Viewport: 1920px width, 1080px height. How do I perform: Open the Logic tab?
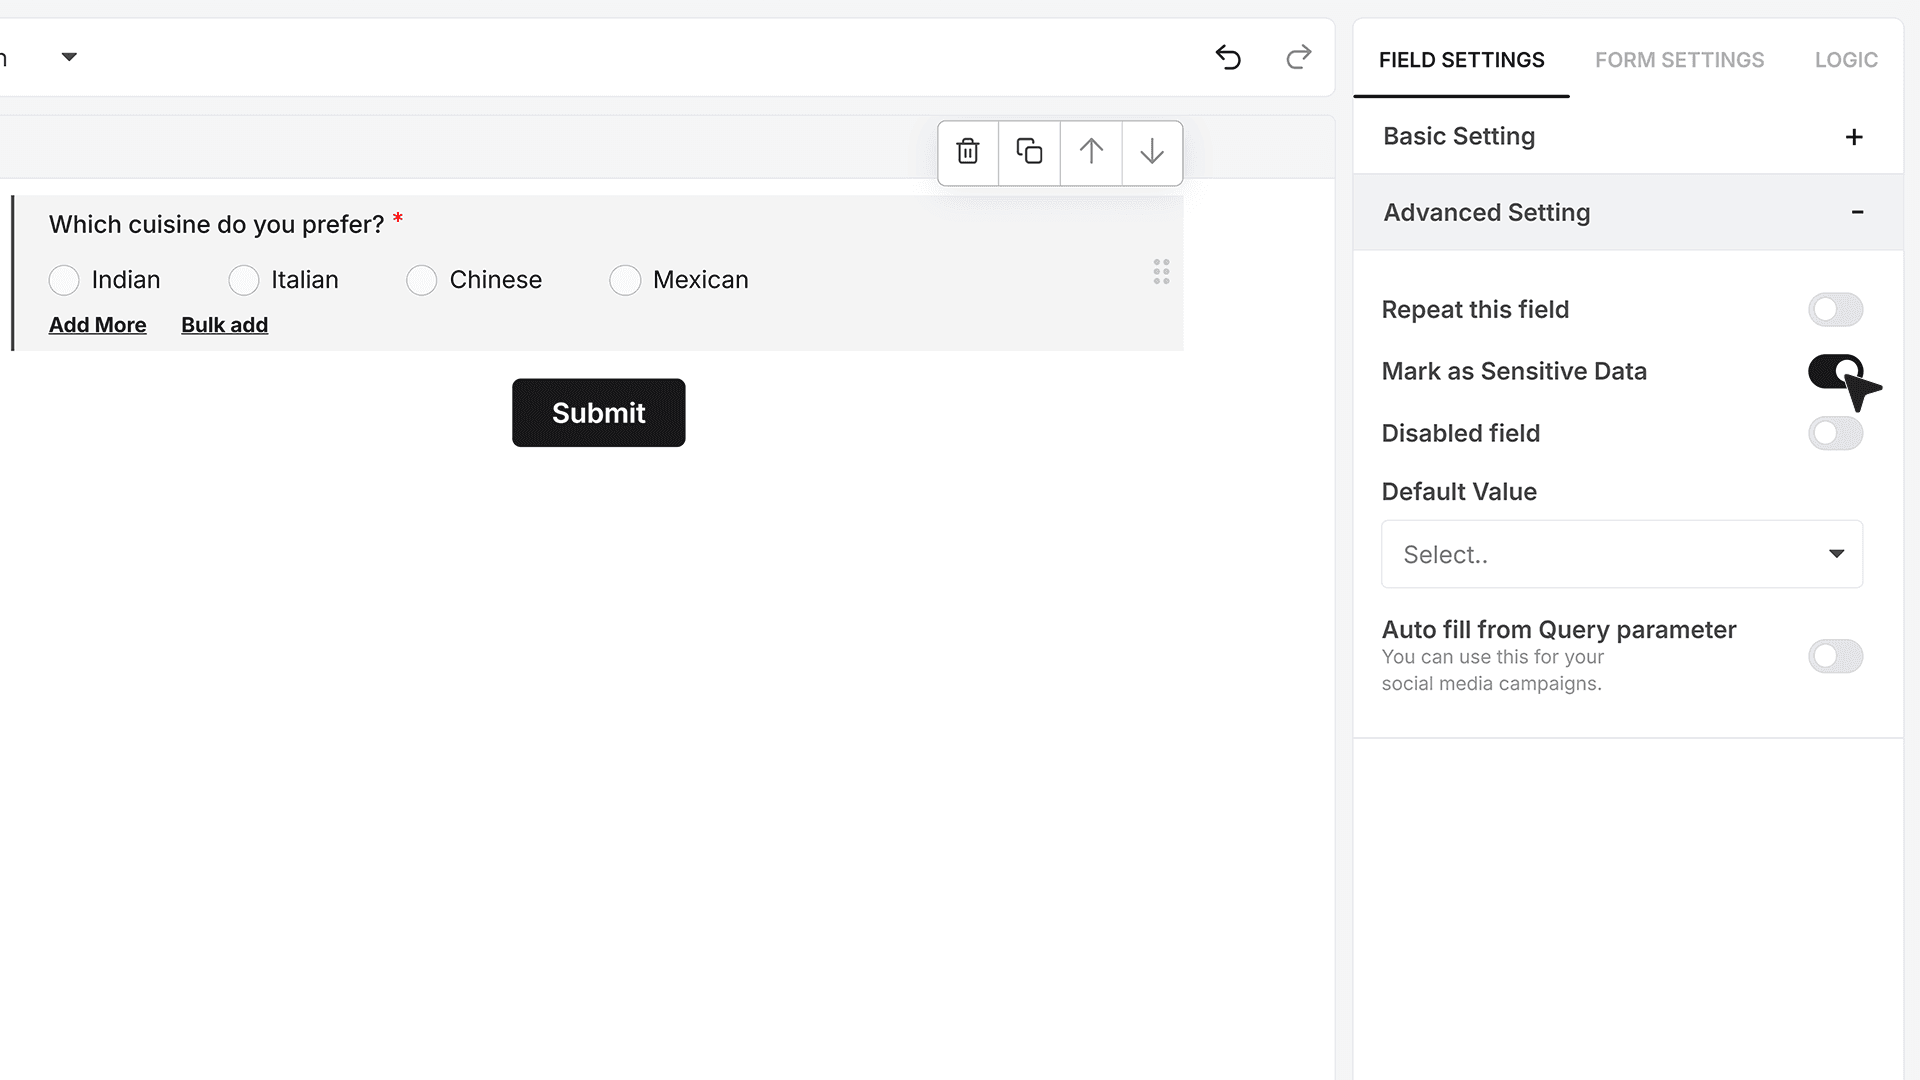coord(1846,60)
